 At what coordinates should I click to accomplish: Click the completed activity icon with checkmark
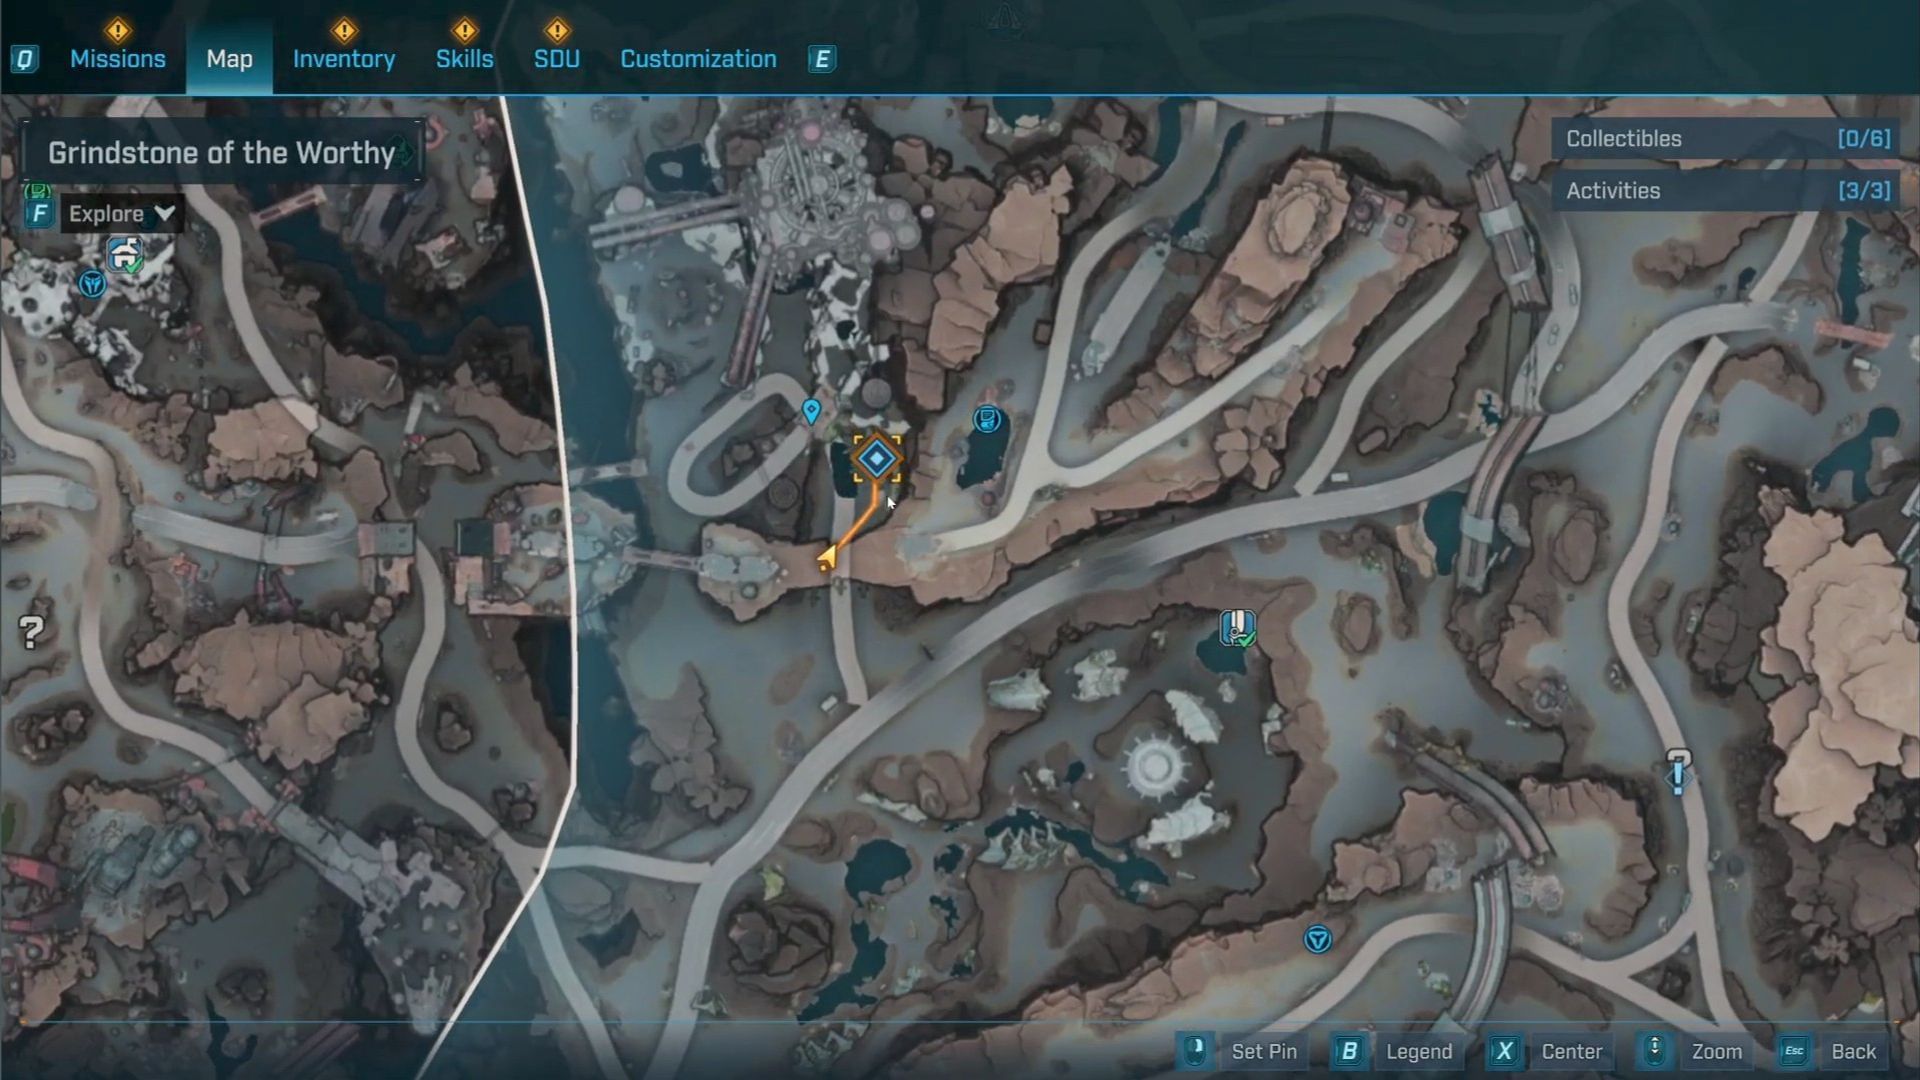point(1237,628)
